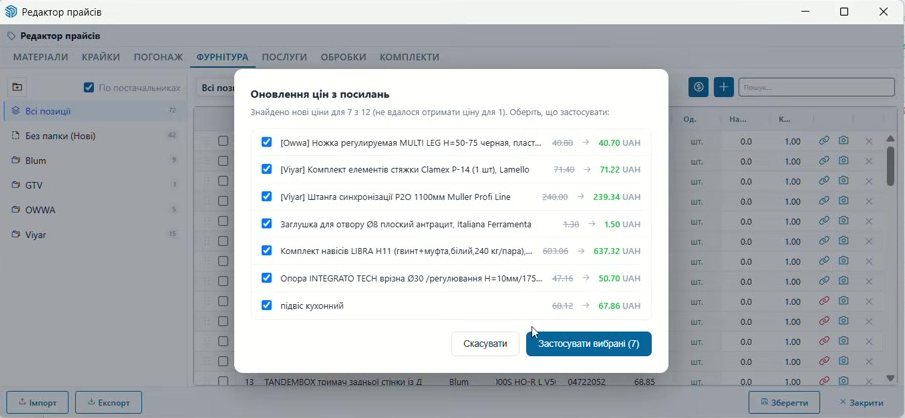Click the new price 239.34 UAH
Image resolution: width=905 pixels, height=418 pixels.
pos(616,196)
